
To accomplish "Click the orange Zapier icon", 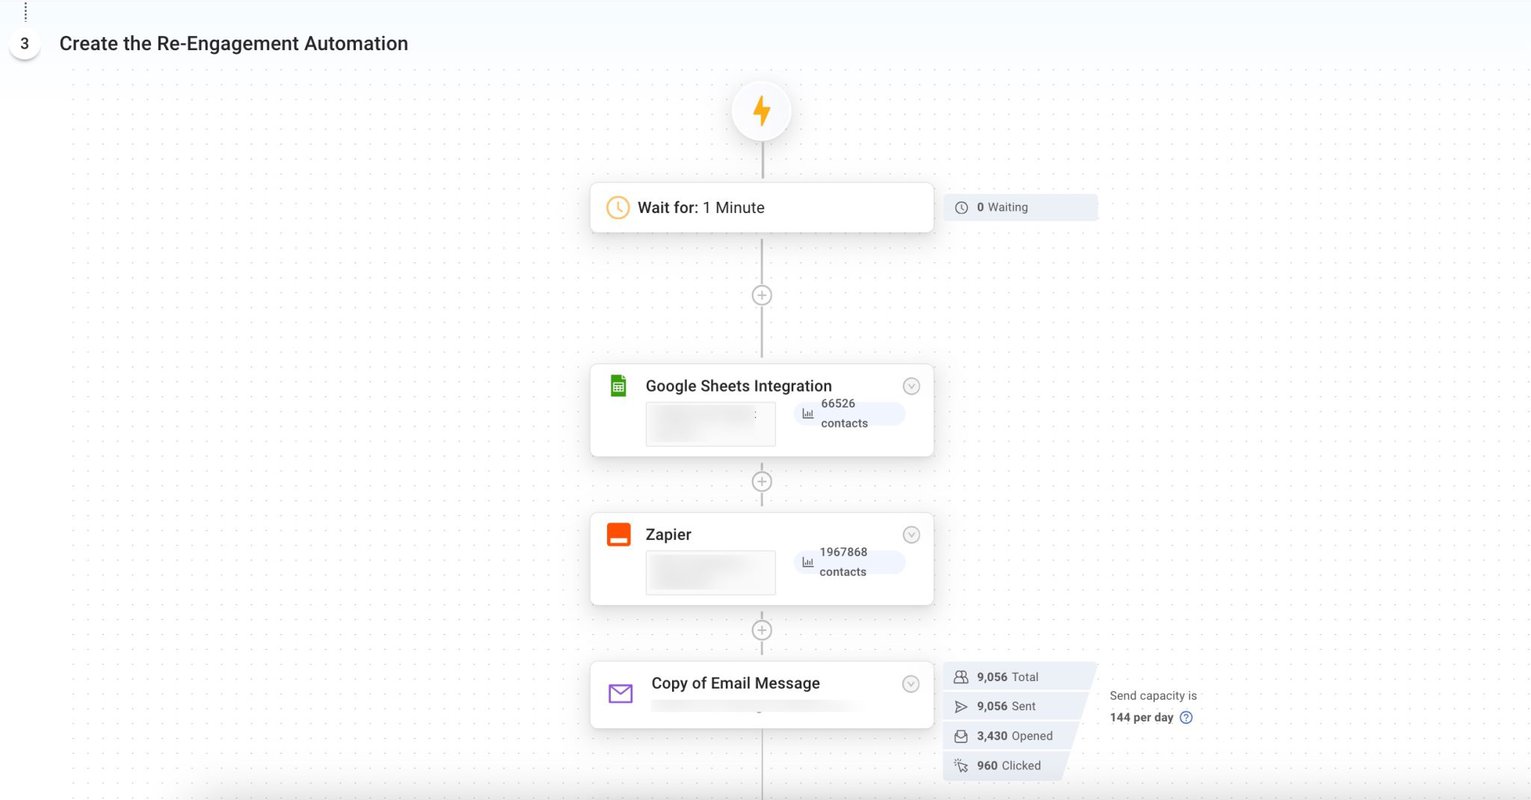I will click(x=619, y=534).
